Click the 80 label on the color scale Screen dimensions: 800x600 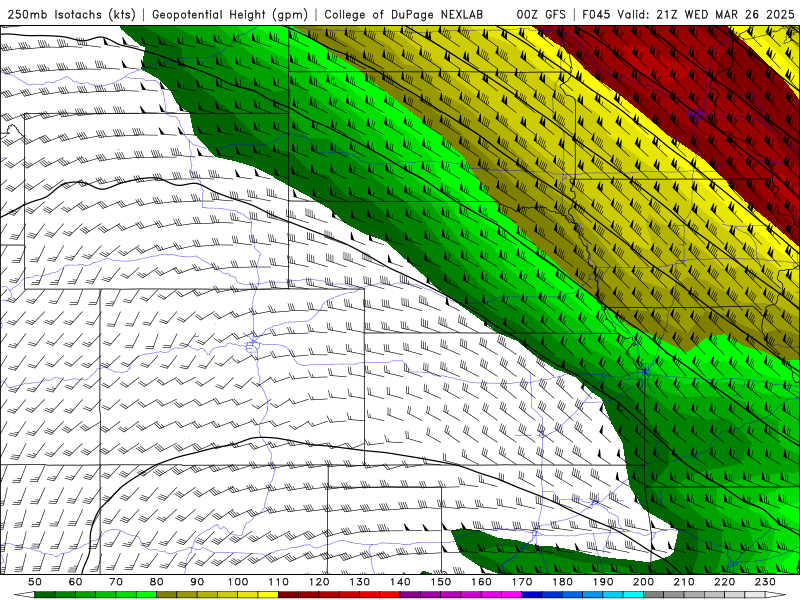(x=157, y=582)
